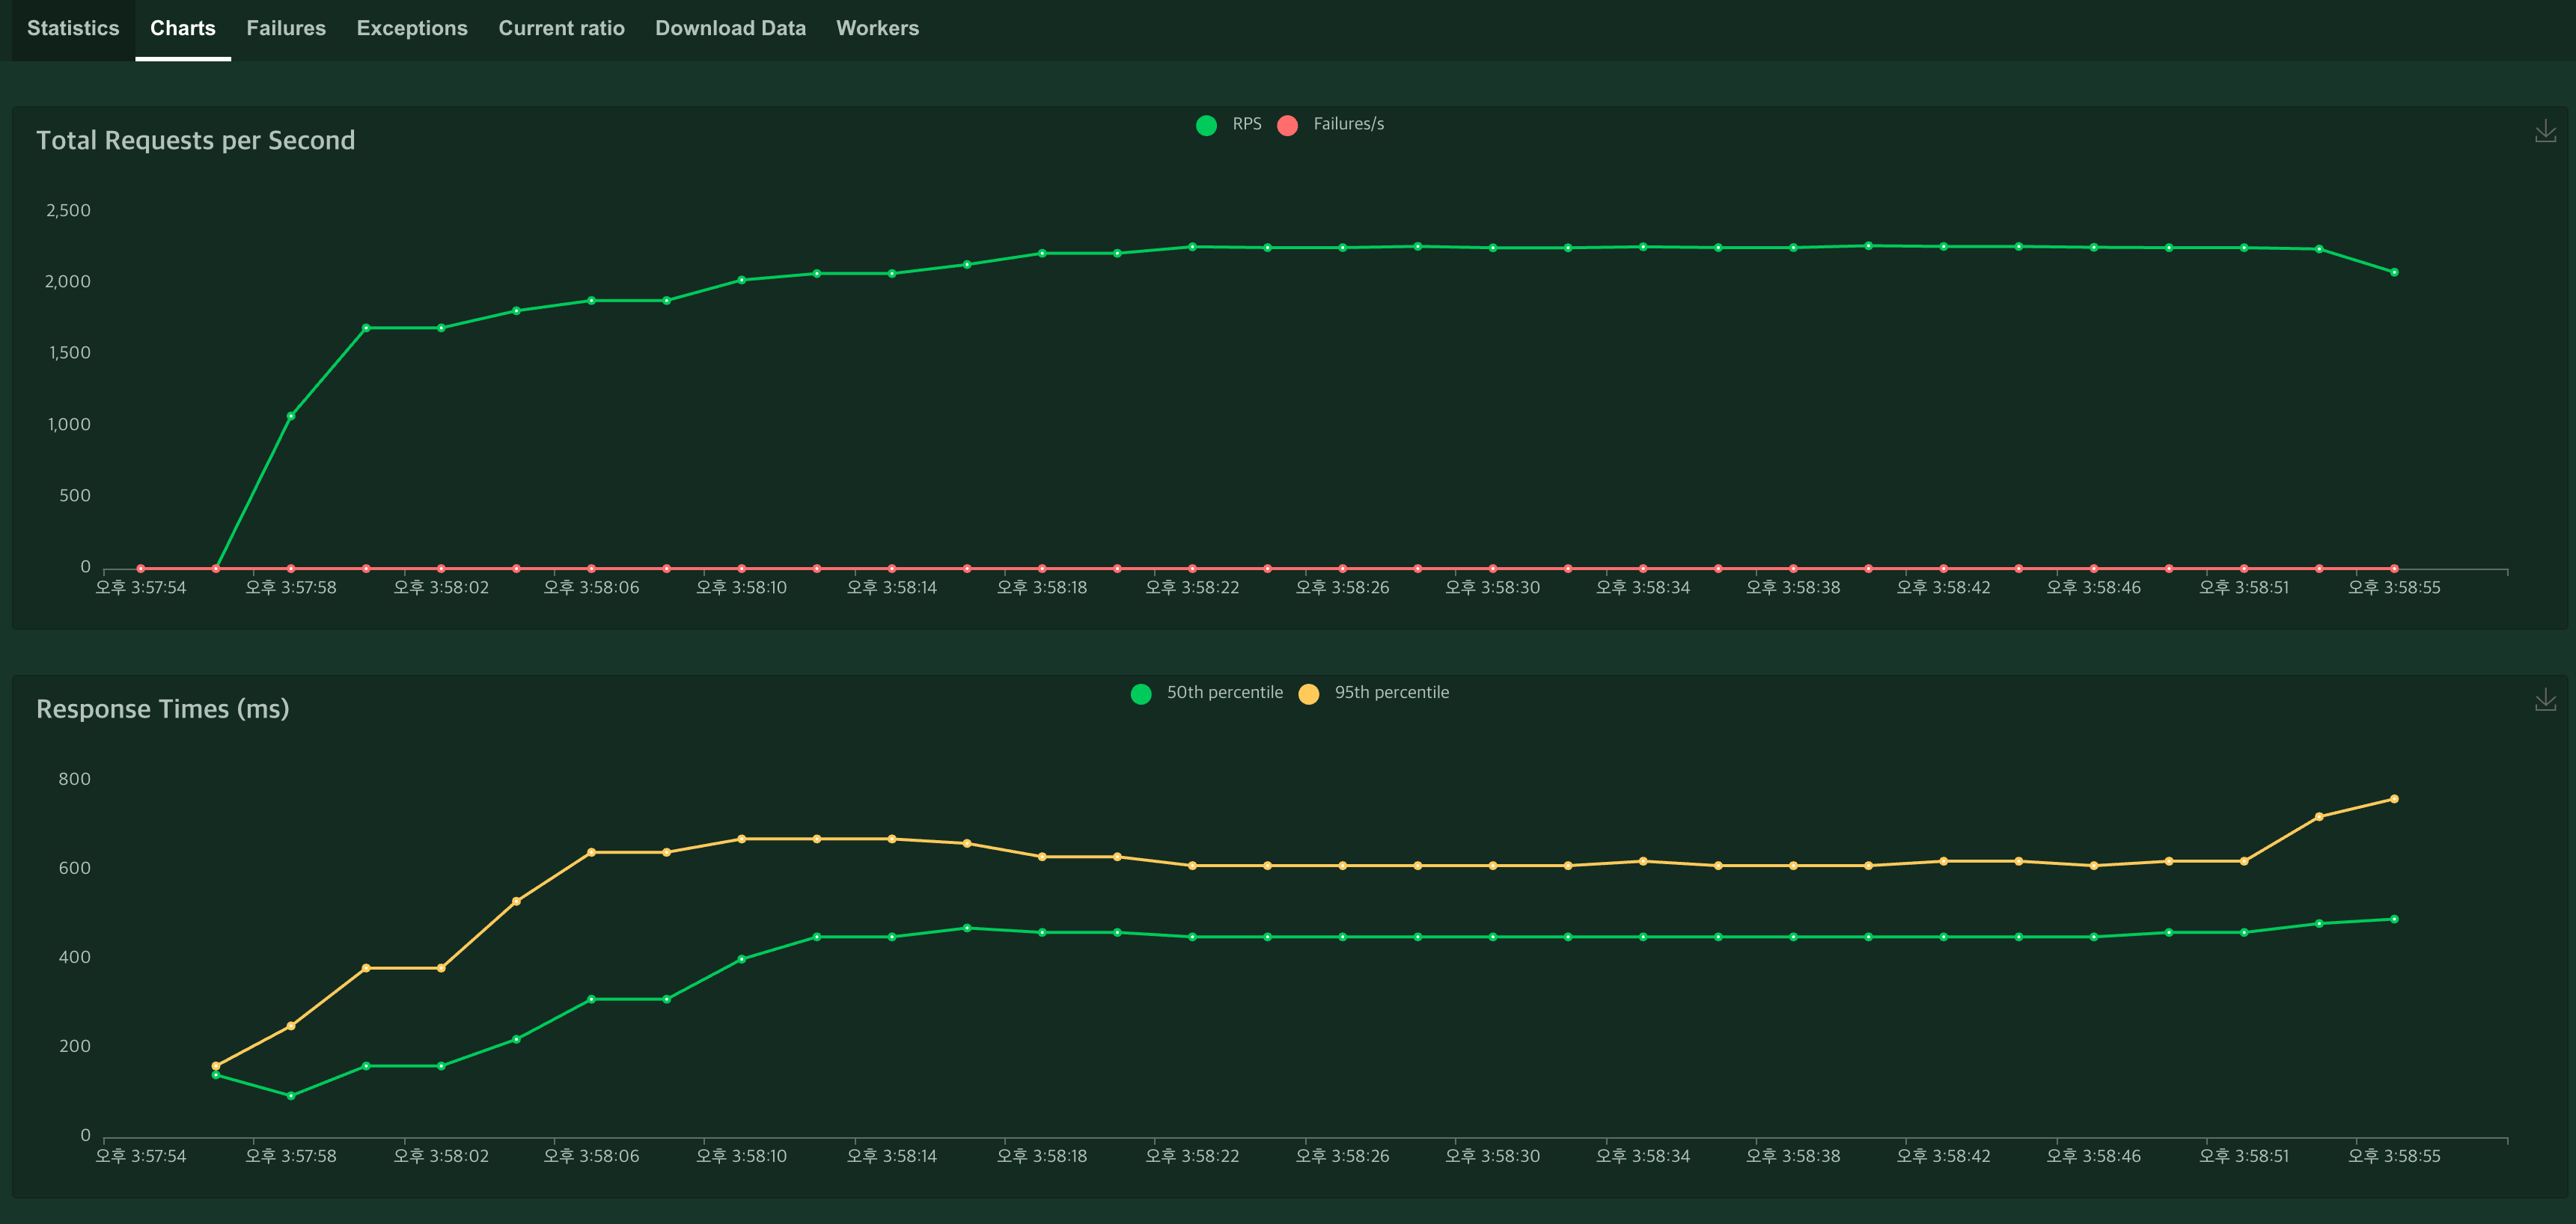The width and height of the screenshot is (2576, 1224).
Task: Download the Total Requests per Second chart
Action: (x=2545, y=131)
